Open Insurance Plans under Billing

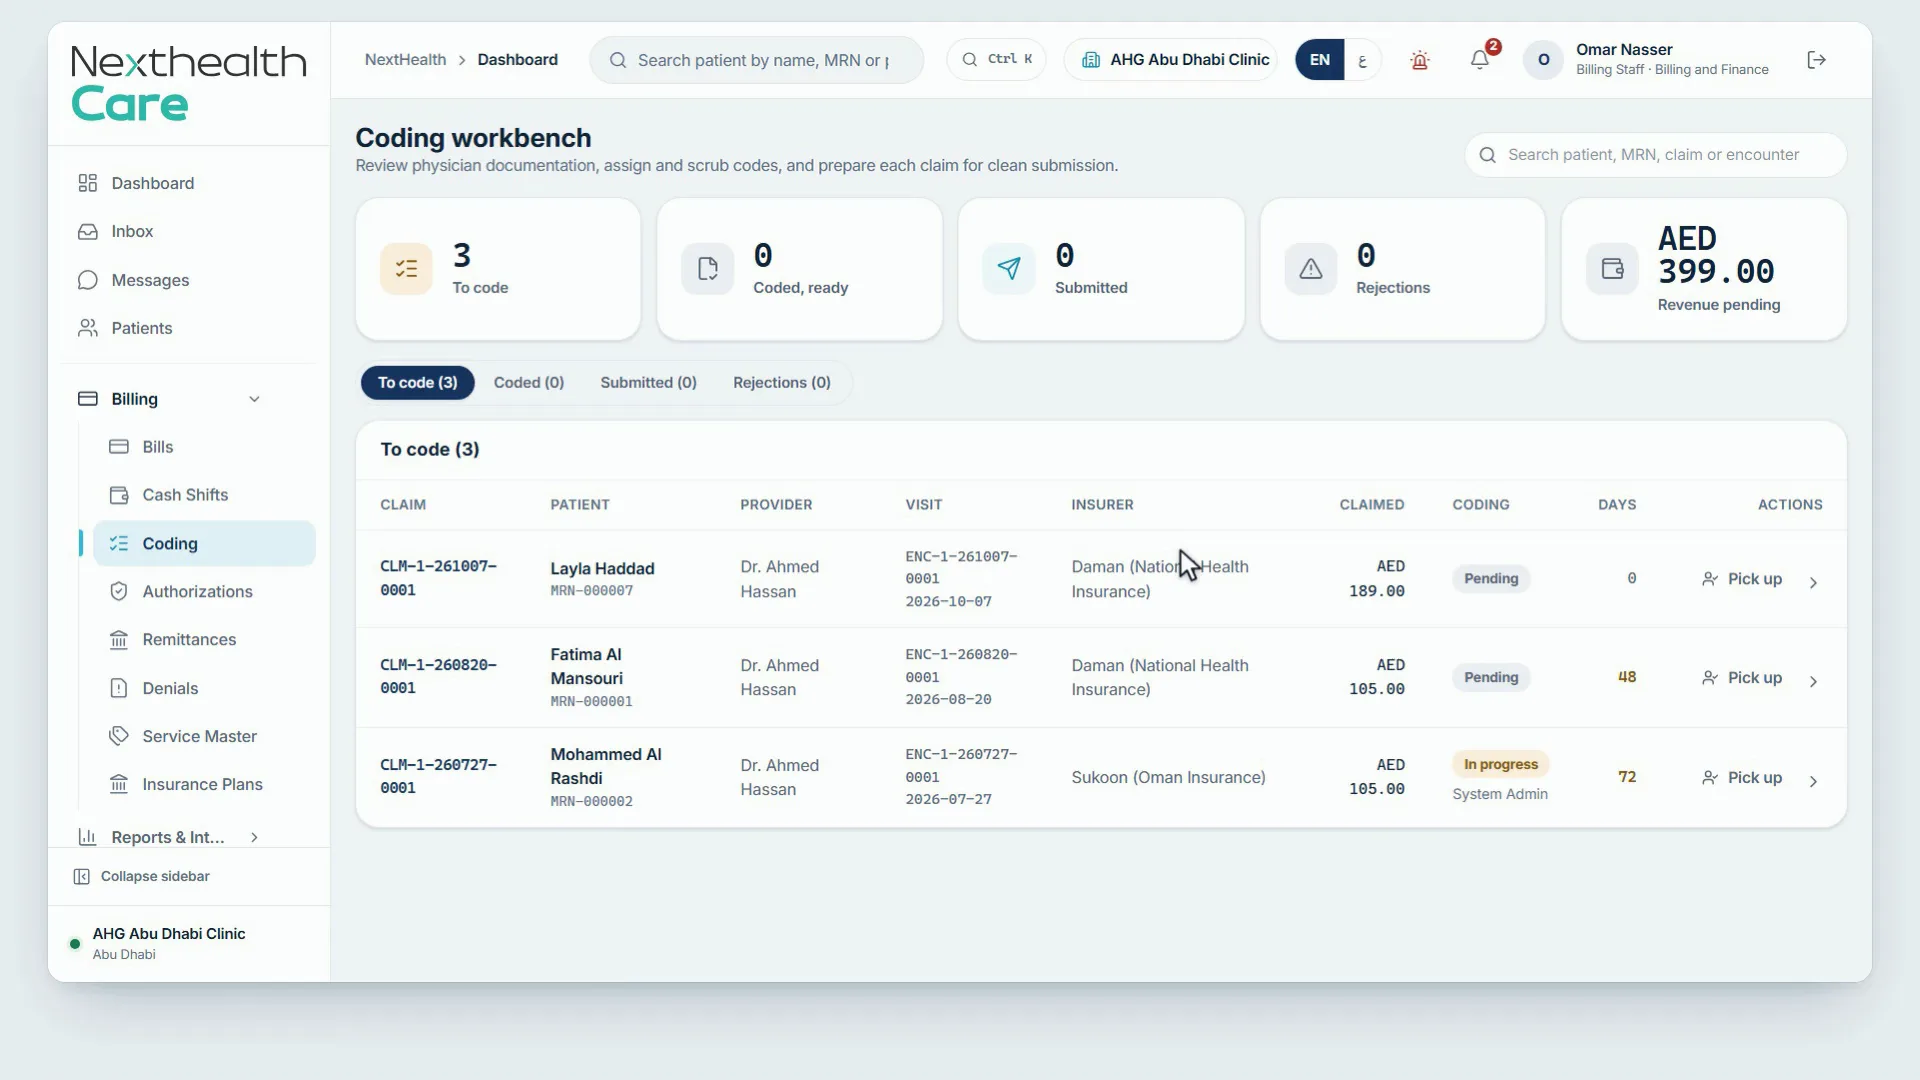[x=204, y=785]
